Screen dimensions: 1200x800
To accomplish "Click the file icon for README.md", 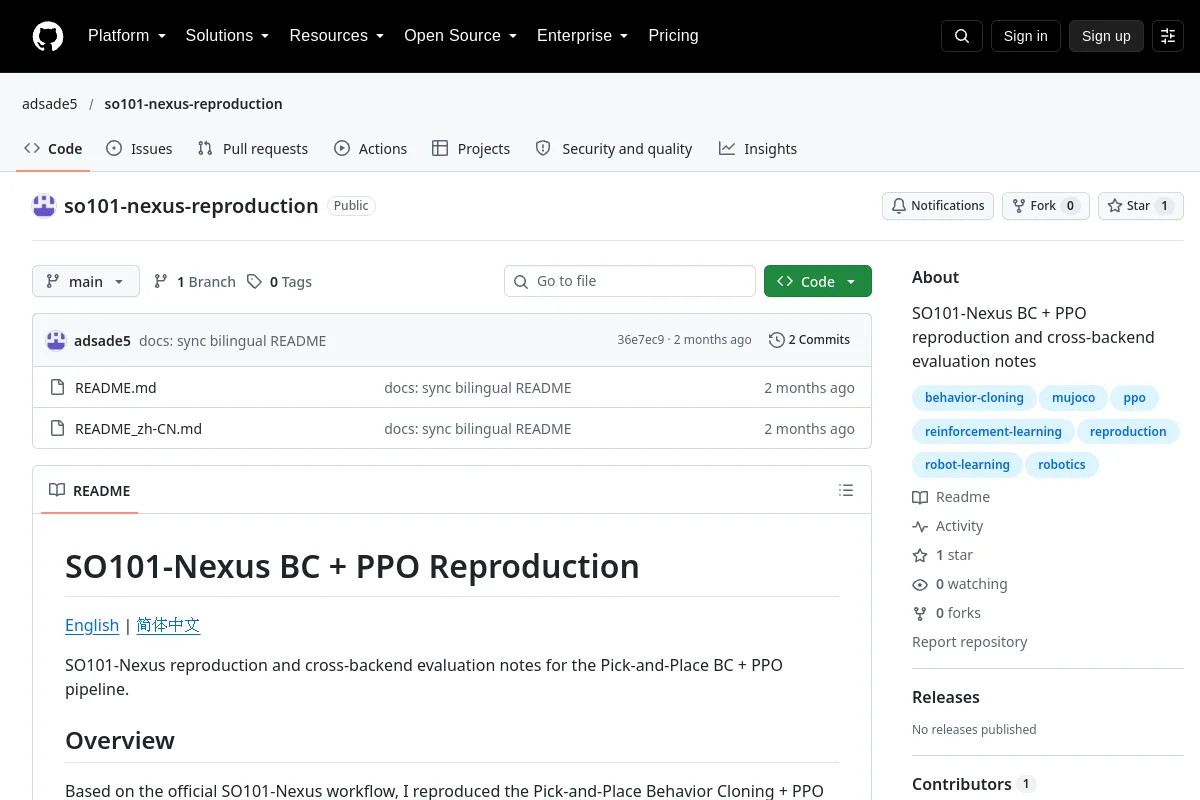I will 58,388.
